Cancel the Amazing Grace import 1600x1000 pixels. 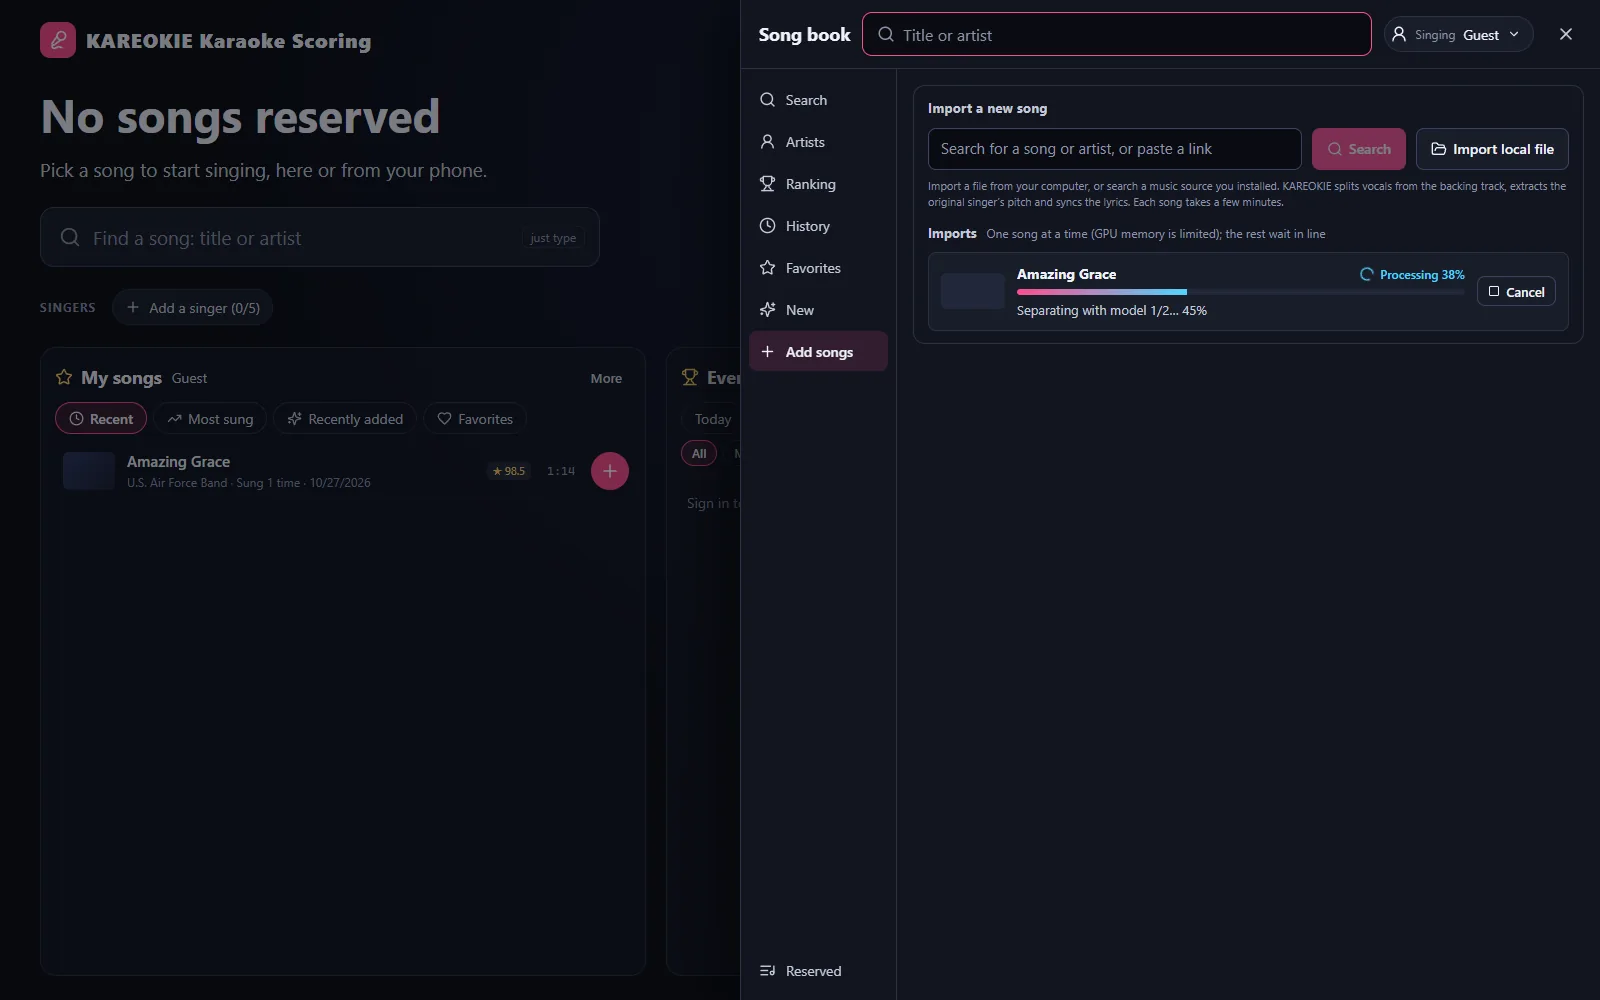click(1516, 292)
